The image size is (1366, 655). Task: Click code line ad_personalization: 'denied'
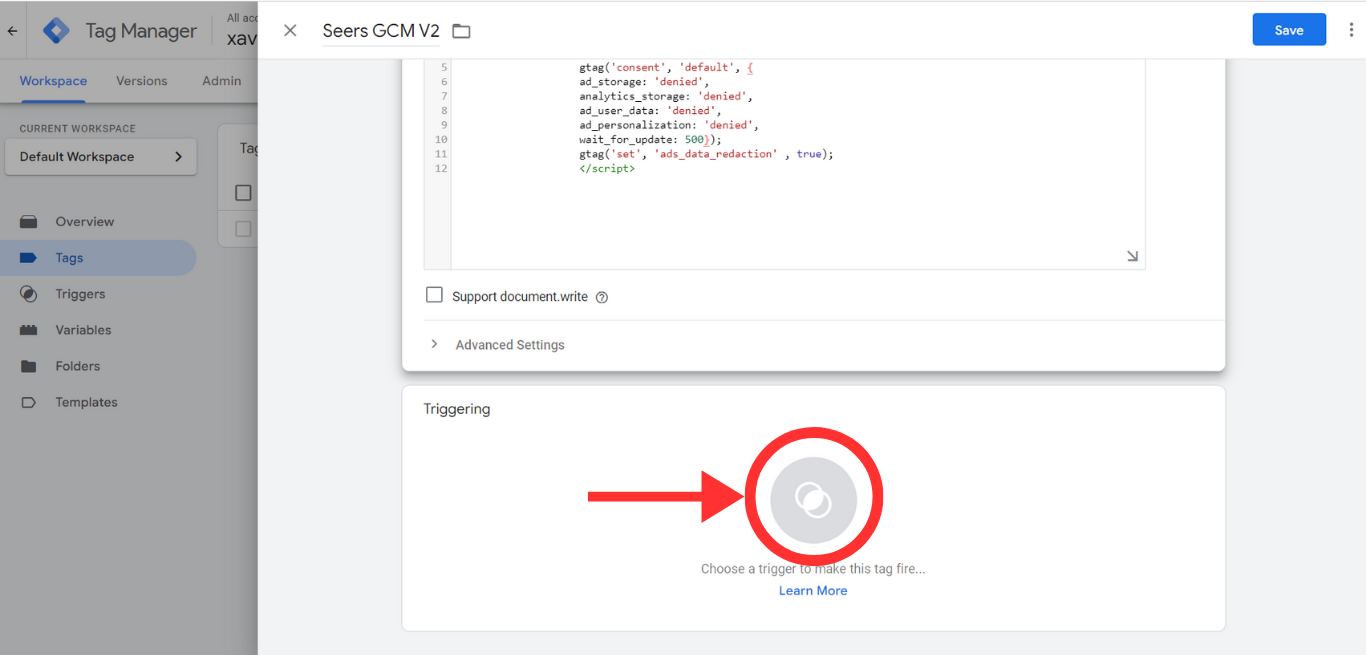click(669, 125)
